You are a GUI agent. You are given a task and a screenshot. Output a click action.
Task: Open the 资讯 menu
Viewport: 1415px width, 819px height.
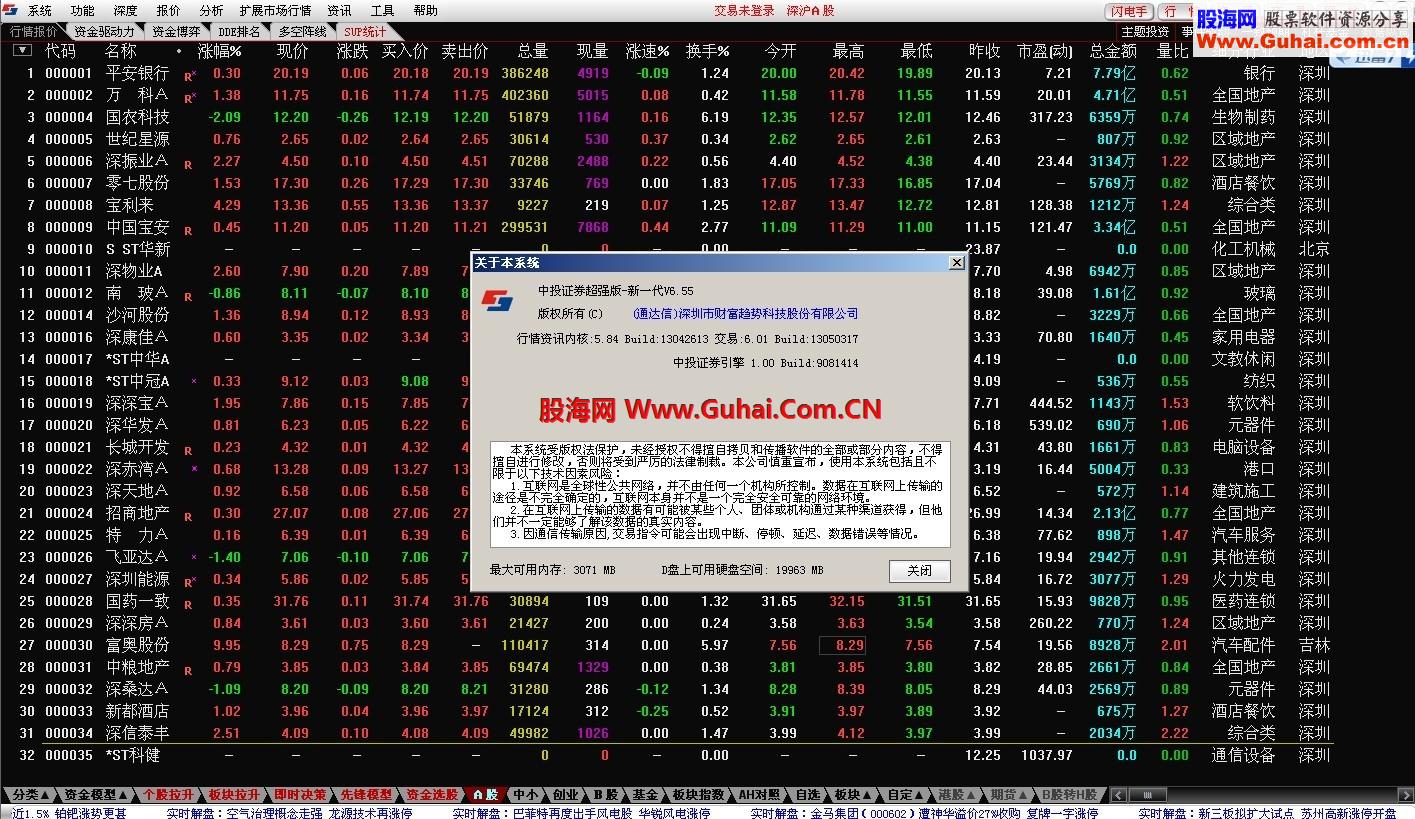(340, 11)
